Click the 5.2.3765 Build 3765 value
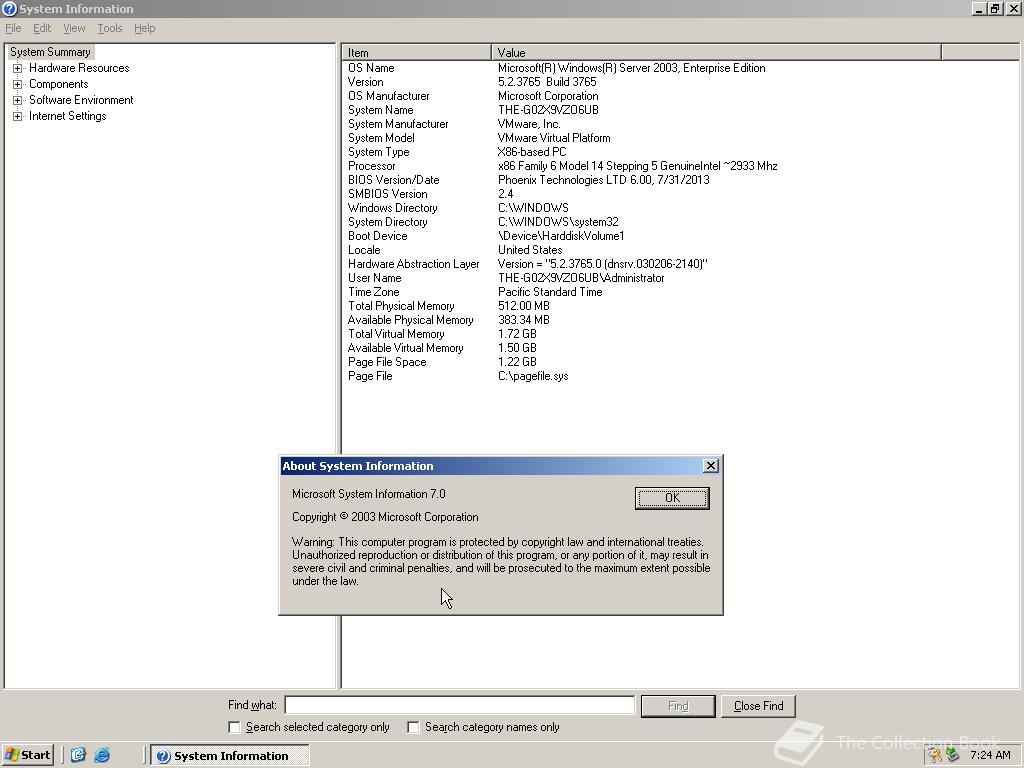The width and height of the screenshot is (1024, 768). (547, 82)
